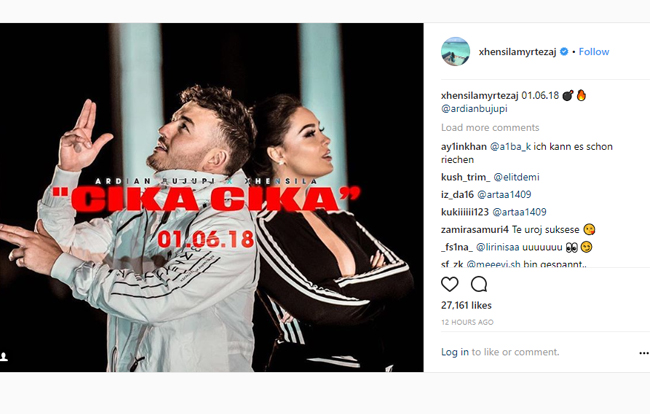This screenshot has width=650, height=414.
Task: Open commenter zamirasamuri4's profile
Action: click(x=475, y=230)
